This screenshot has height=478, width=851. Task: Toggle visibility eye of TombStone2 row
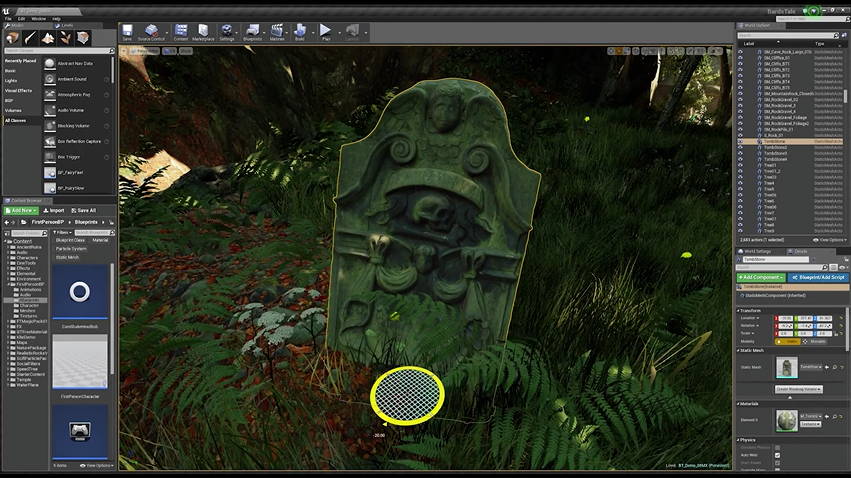point(740,147)
